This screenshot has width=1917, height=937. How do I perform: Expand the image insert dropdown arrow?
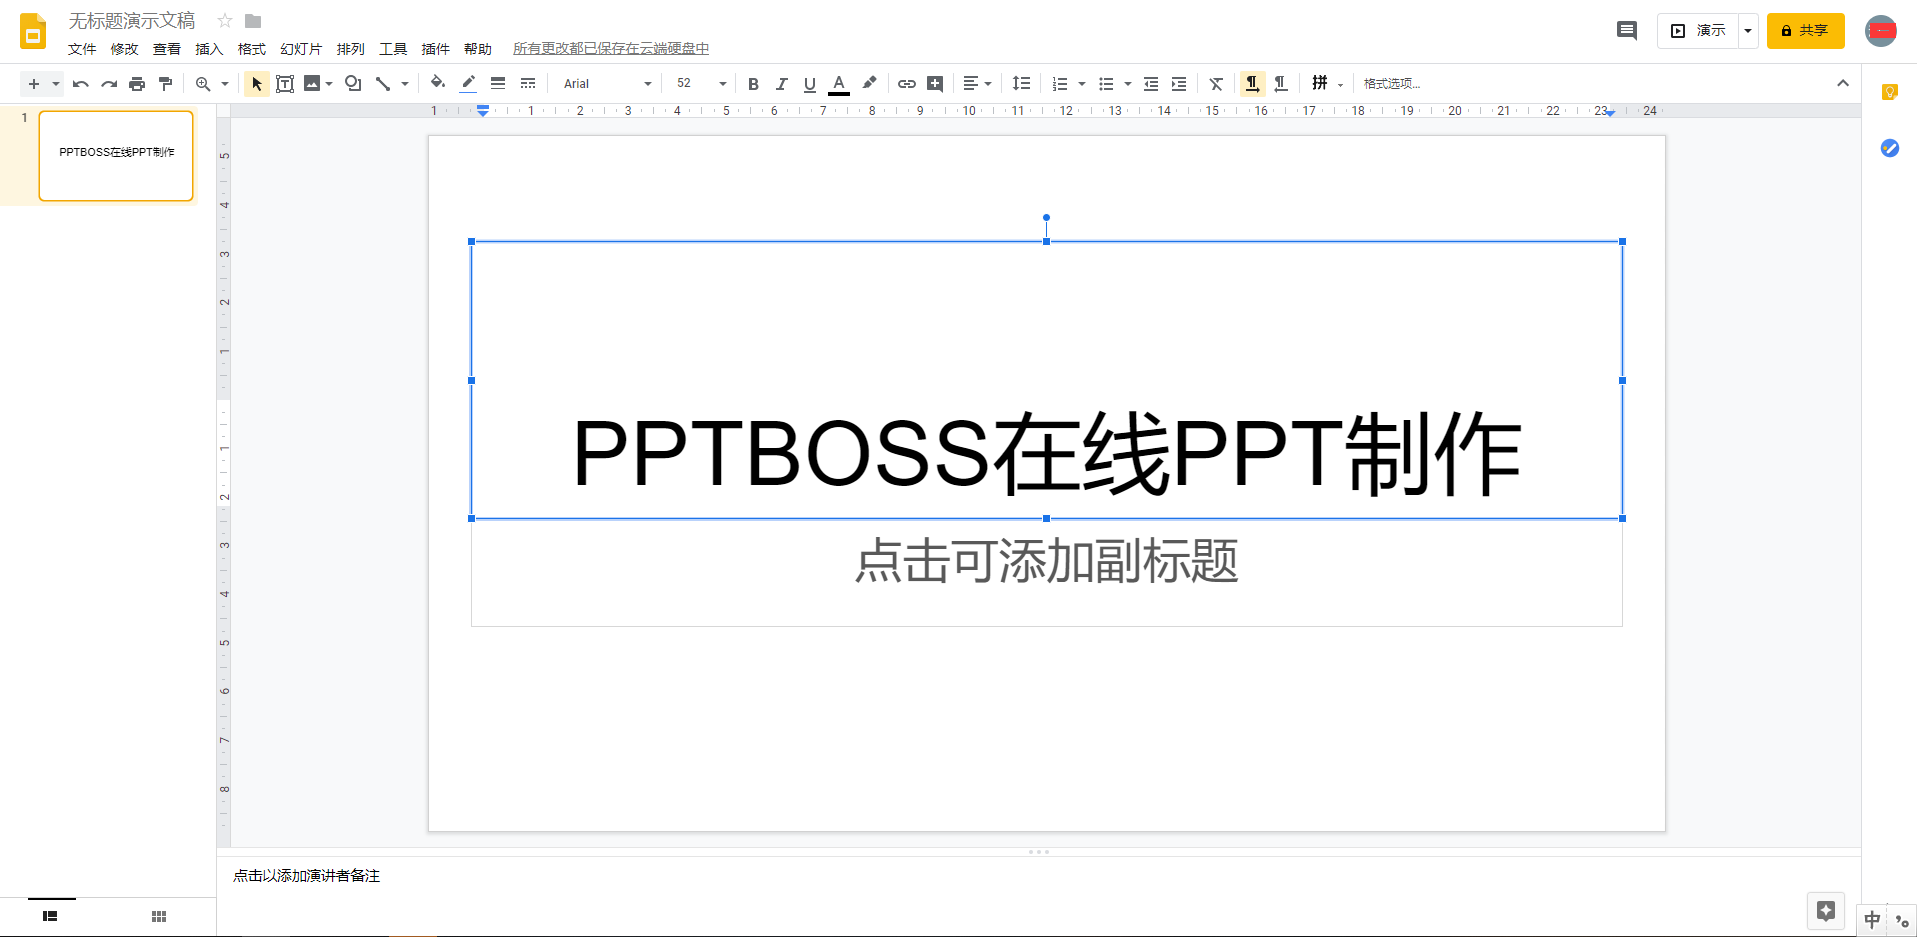(329, 84)
